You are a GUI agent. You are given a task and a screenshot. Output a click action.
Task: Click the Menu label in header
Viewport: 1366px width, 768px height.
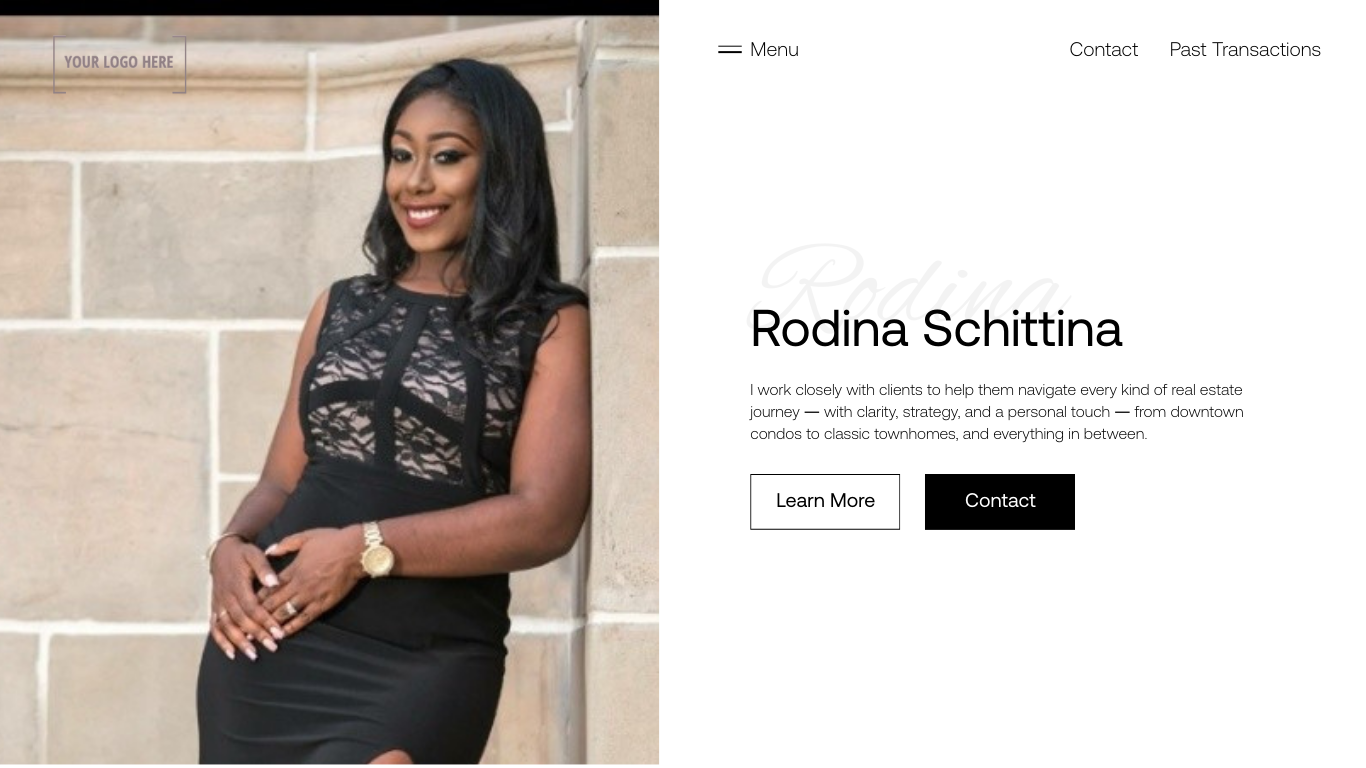774,49
